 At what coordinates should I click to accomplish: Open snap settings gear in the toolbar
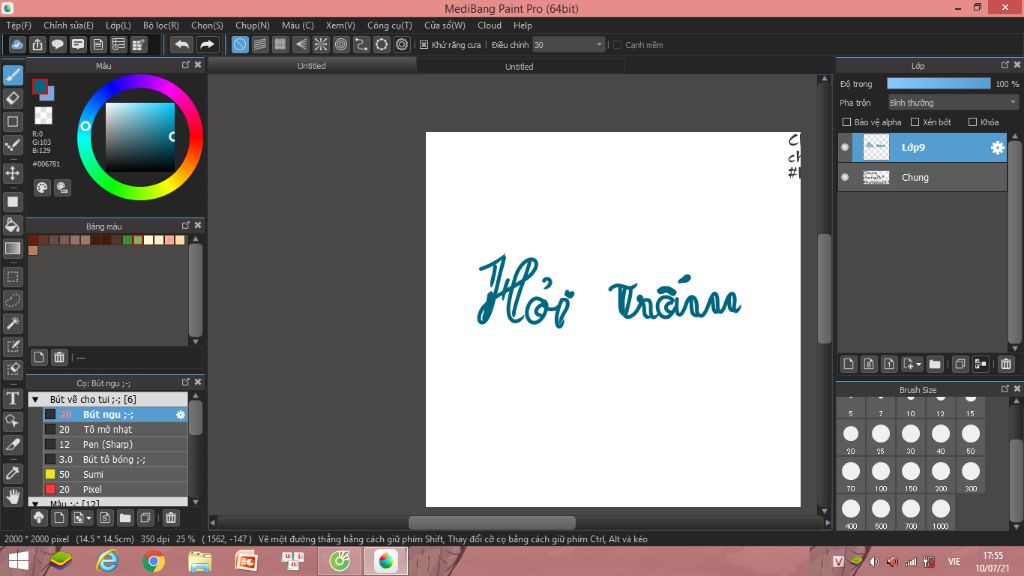pos(402,44)
